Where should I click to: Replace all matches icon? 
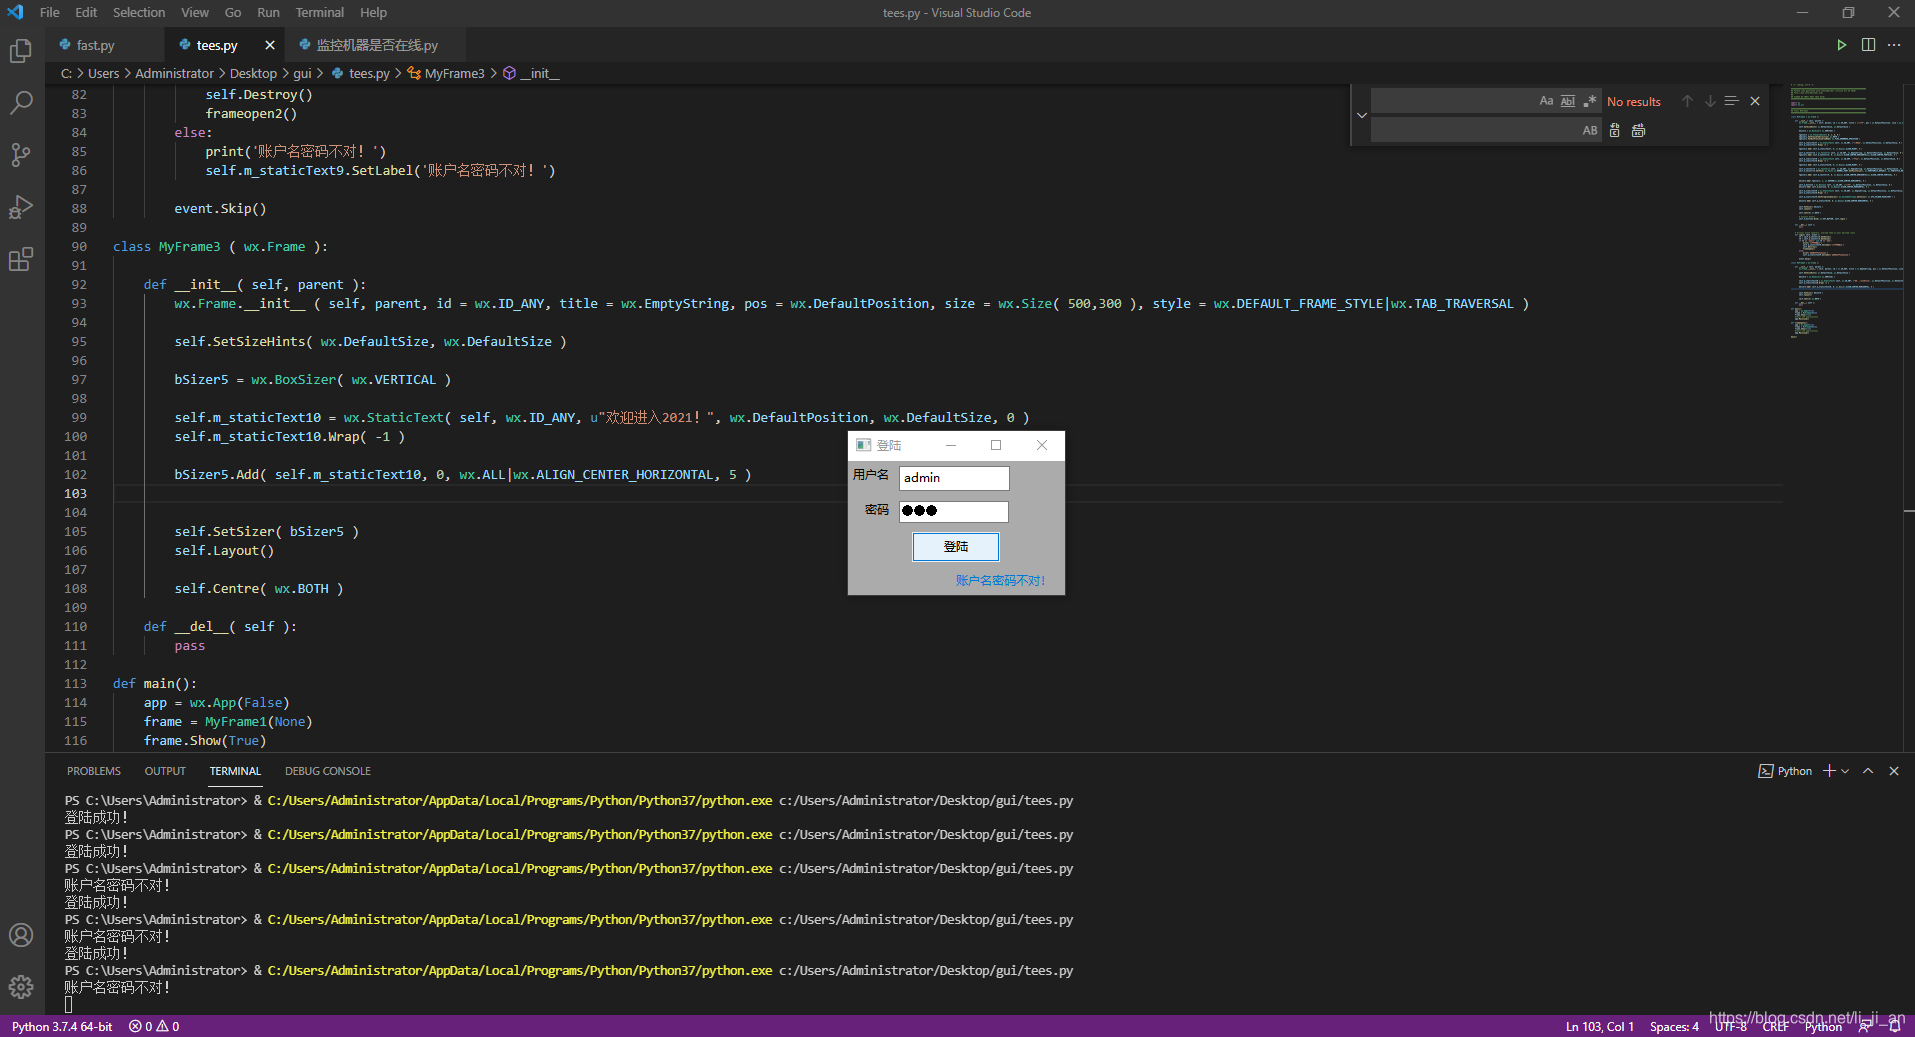click(1638, 130)
